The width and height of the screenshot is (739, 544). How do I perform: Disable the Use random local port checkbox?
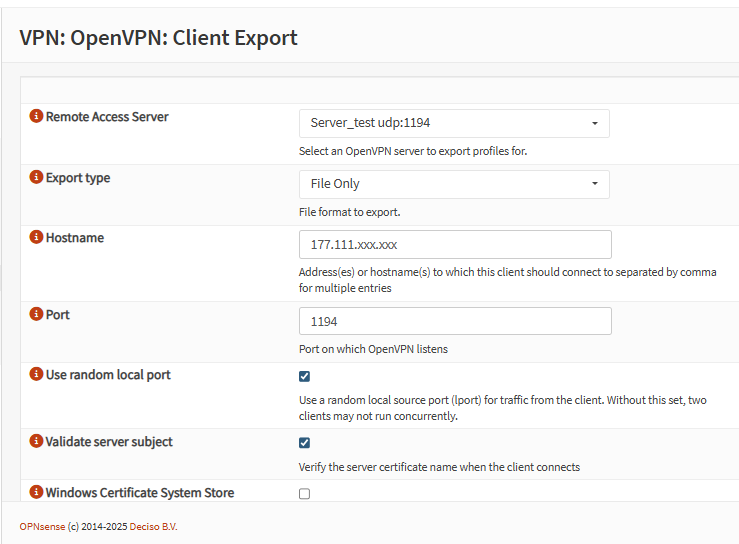pyautogui.click(x=305, y=377)
